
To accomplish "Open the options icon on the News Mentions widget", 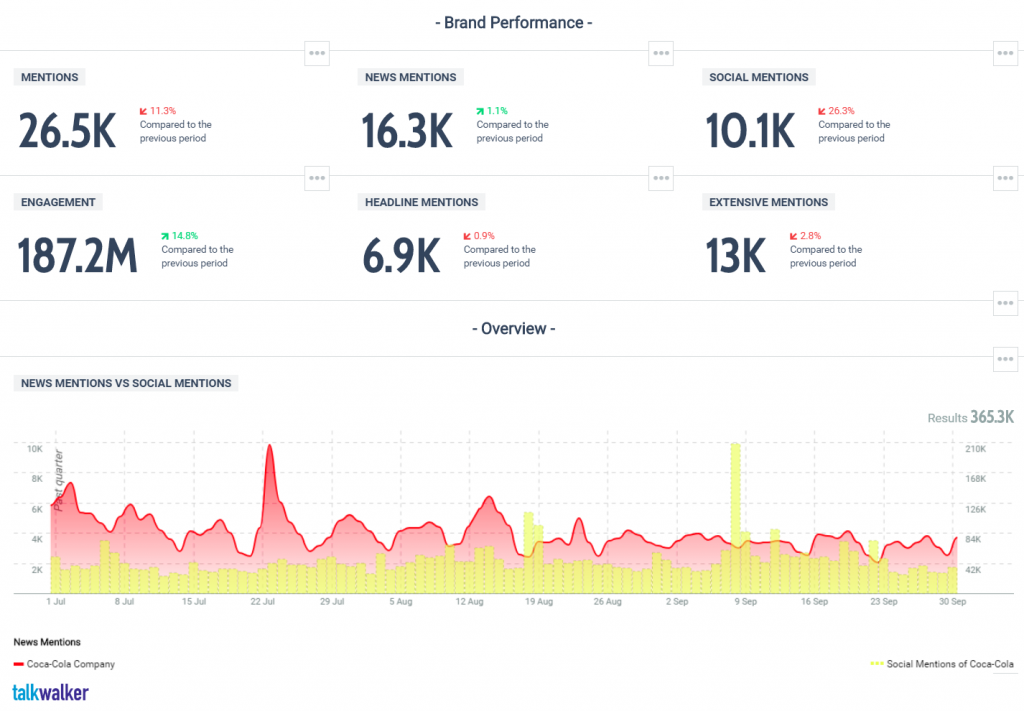I will 660,53.
